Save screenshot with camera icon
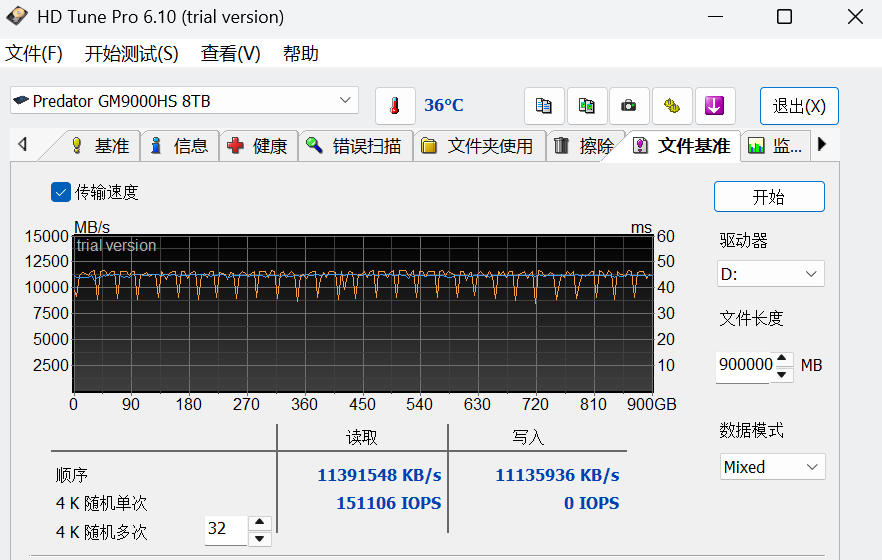The width and height of the screenshot is (882, 560). [x=629, y=106]
